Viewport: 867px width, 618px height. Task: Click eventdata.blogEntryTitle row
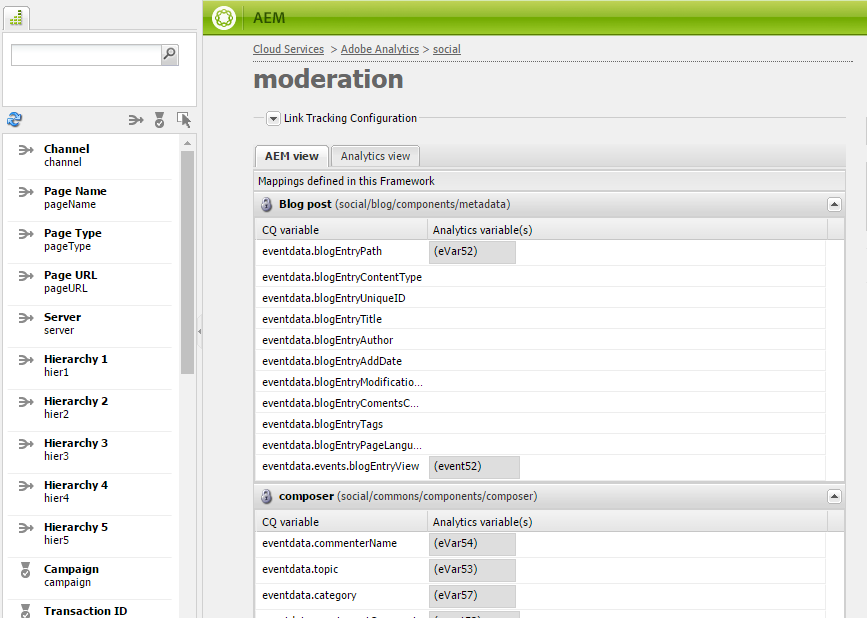click(x=541, y=319)
